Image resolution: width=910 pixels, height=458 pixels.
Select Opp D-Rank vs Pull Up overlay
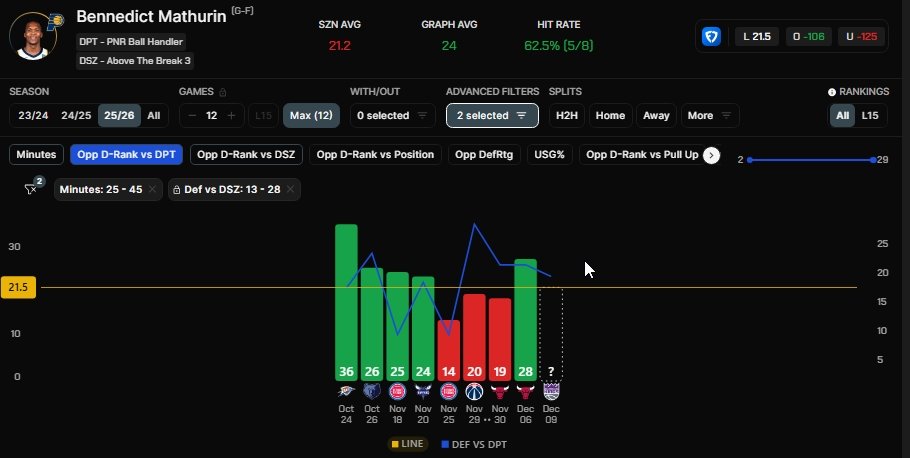[x=642, y=155]
